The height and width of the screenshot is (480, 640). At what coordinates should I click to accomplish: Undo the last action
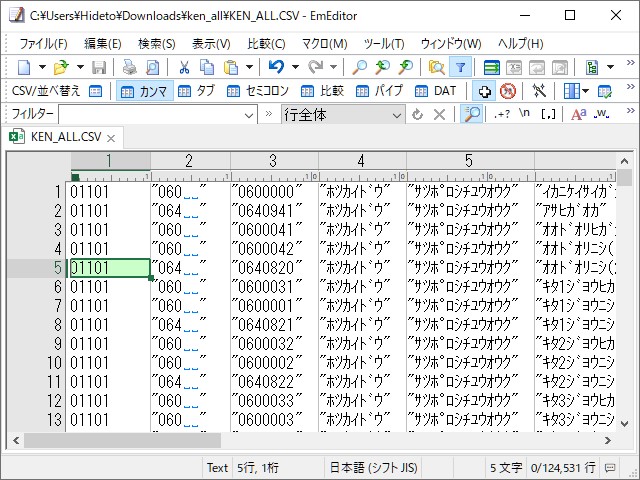pos(276,67)
